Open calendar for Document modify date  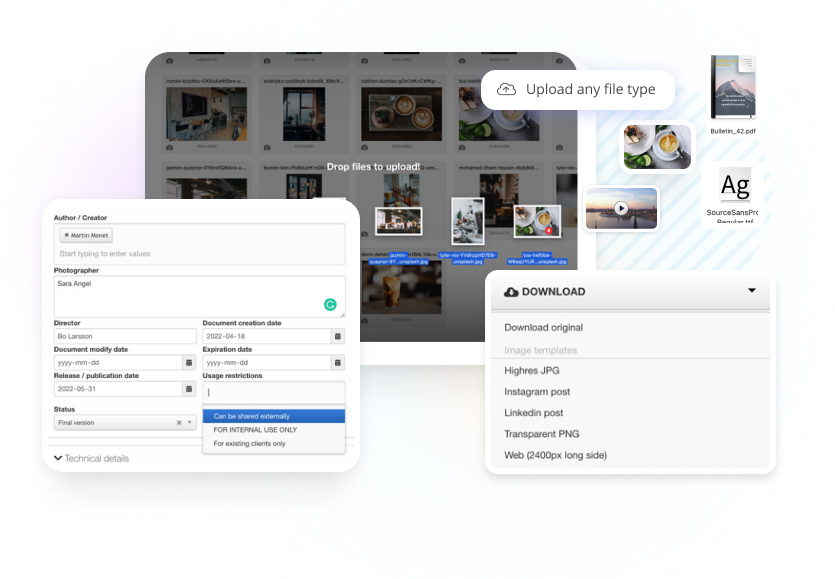[189, 362]
